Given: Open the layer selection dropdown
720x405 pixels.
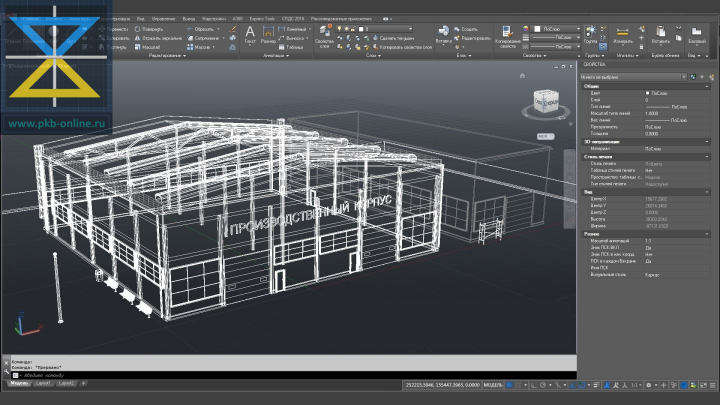Looking at the screenshot, I should tap(374, 29).
